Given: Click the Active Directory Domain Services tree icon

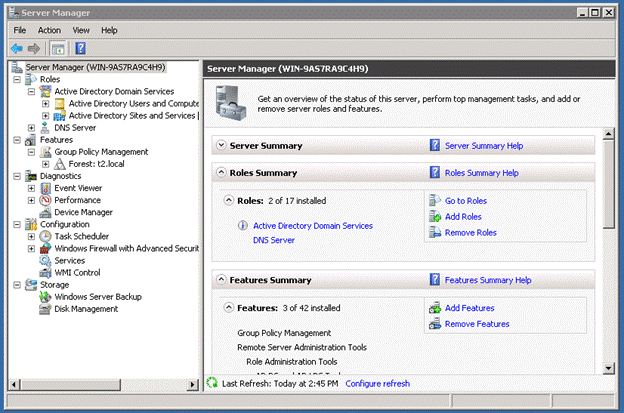Looking at the screenshot, I should (45, 92).
